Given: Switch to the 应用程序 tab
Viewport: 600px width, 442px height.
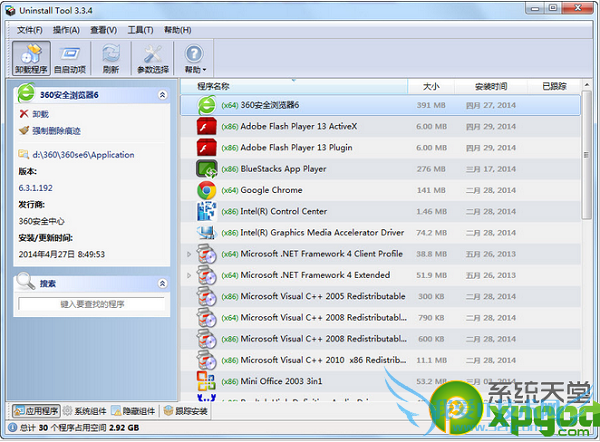Looking at the screenshot, I should coord(36,411).
